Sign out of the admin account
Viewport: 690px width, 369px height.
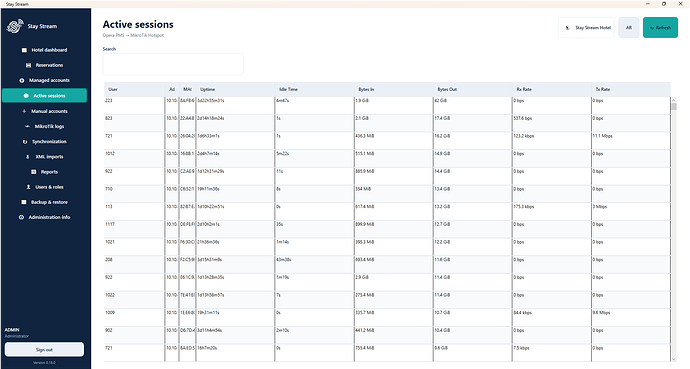tap(44, 350)
